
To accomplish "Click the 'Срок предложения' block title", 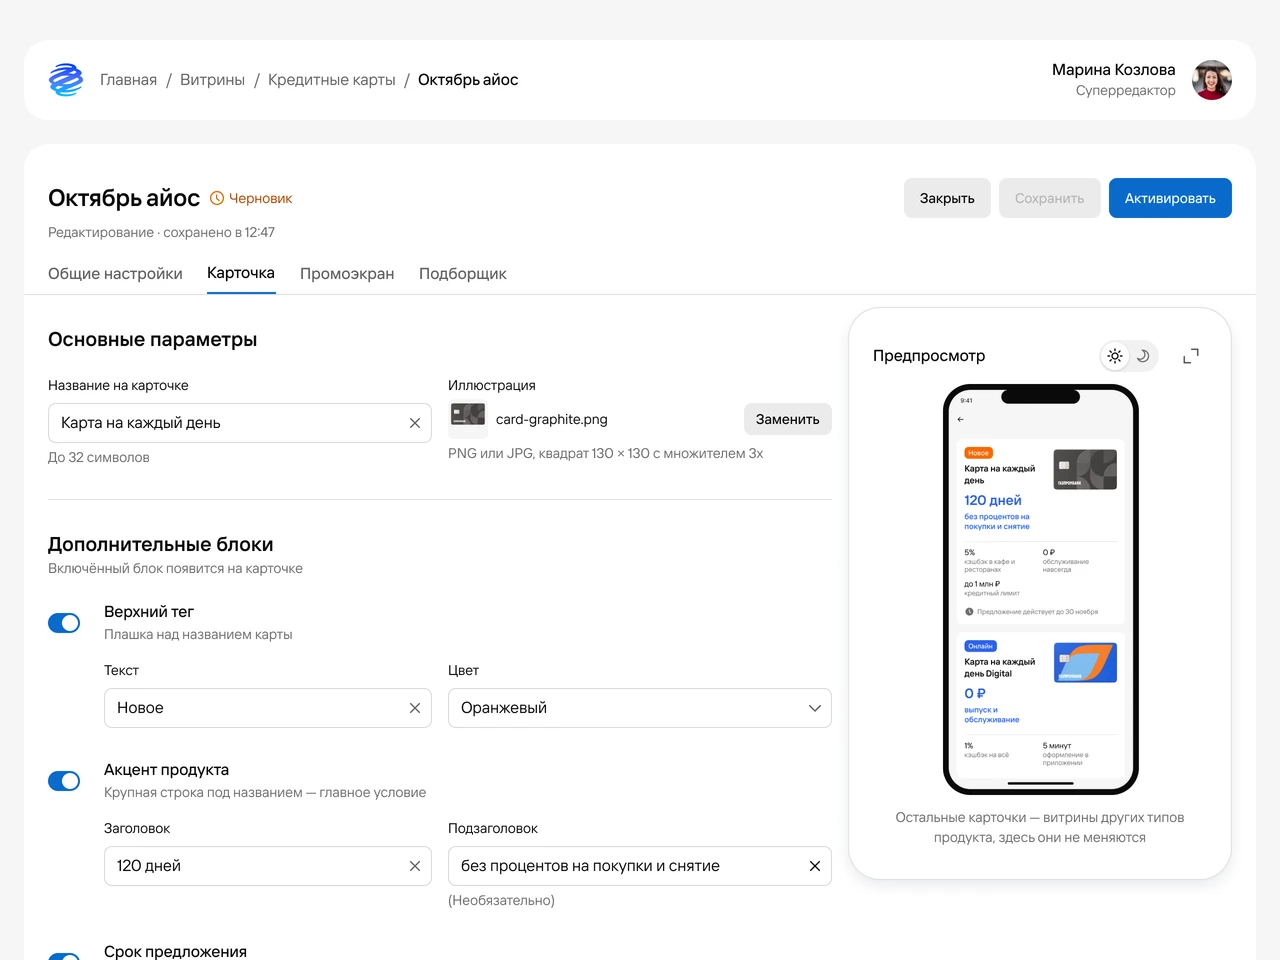I will 175,951.
